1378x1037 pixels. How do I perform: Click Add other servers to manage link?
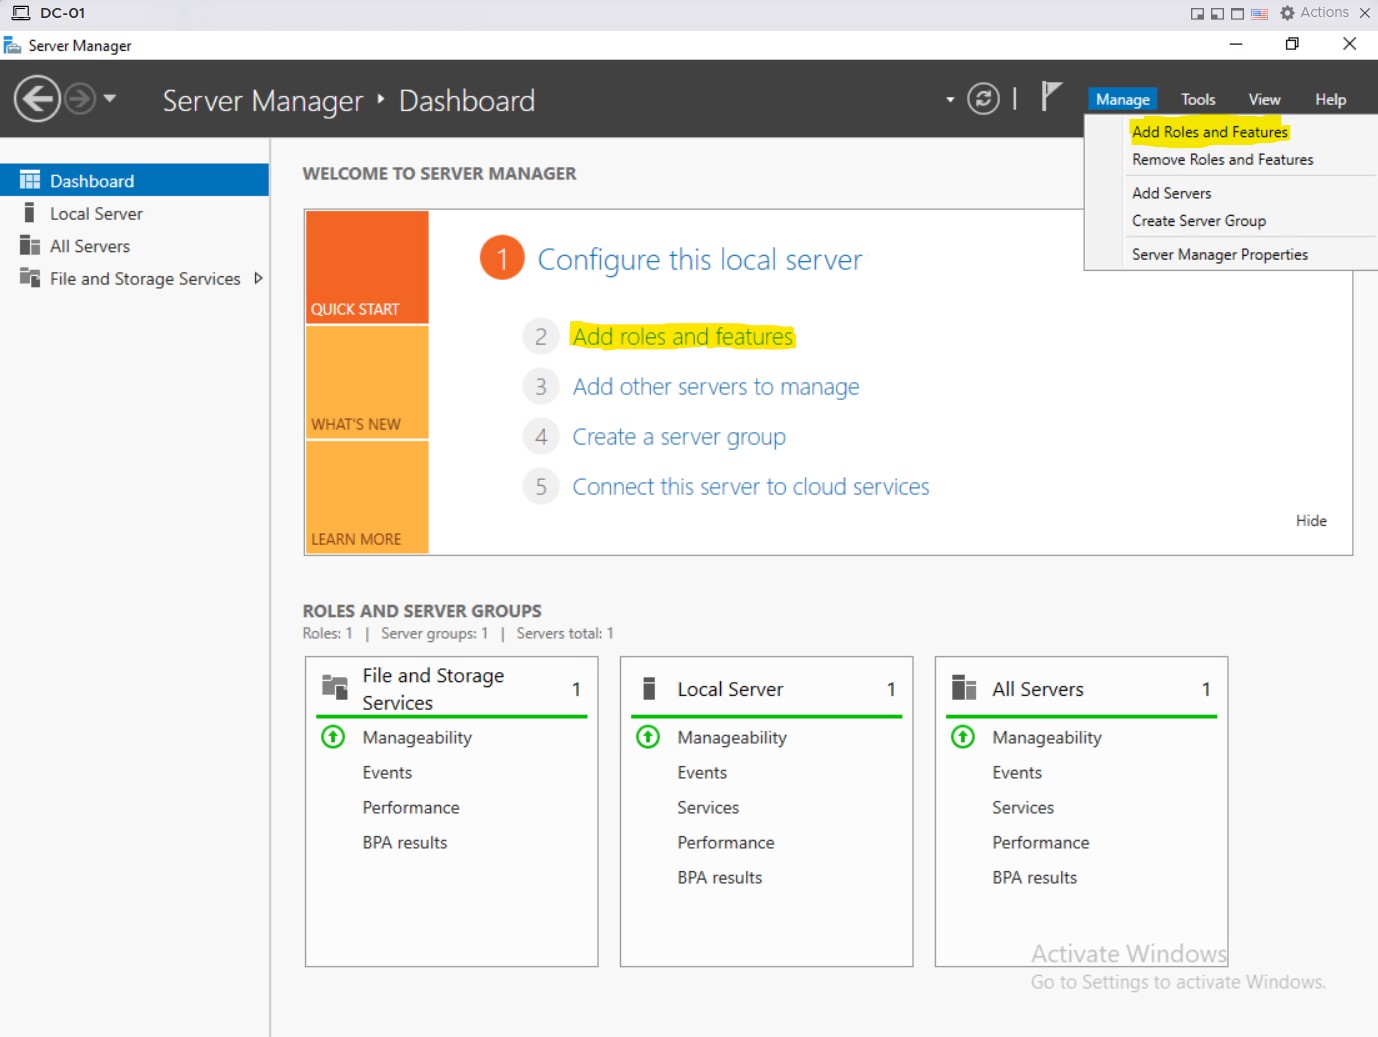(715, 387)
